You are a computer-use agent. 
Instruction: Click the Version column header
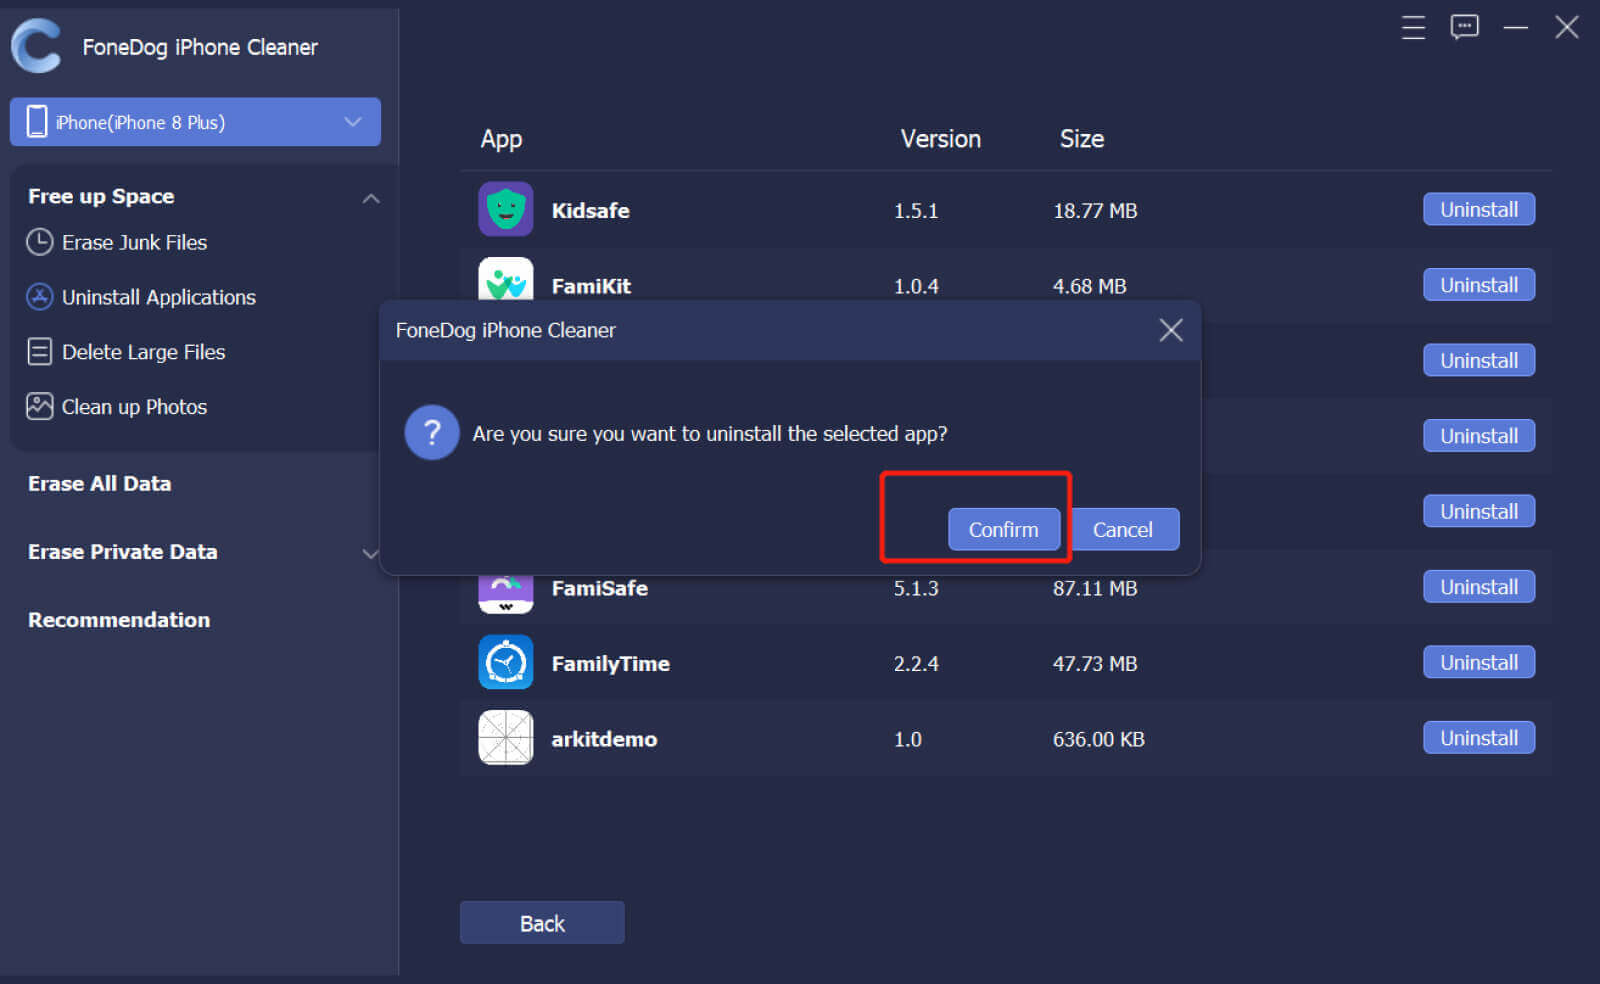940,139
